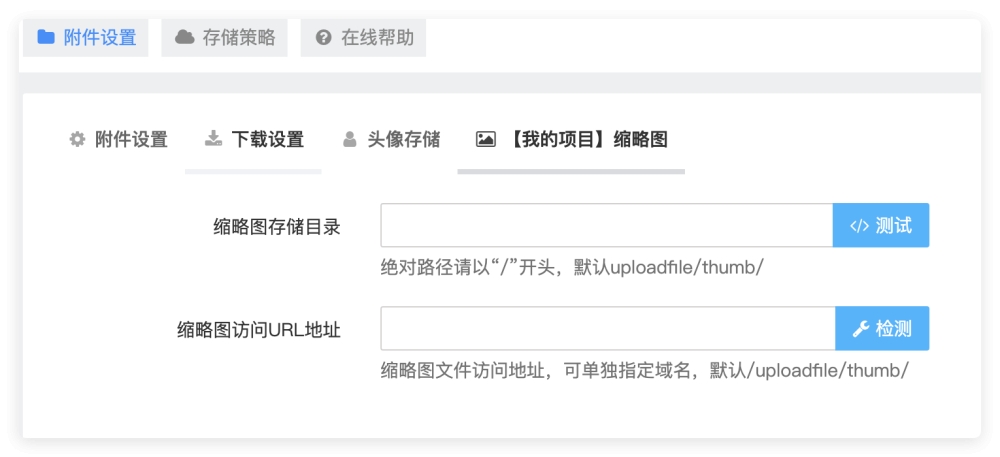The image size is (1000, 457).
Task: Open the 头像存储 sub-tab
Action: pos(390,139)
